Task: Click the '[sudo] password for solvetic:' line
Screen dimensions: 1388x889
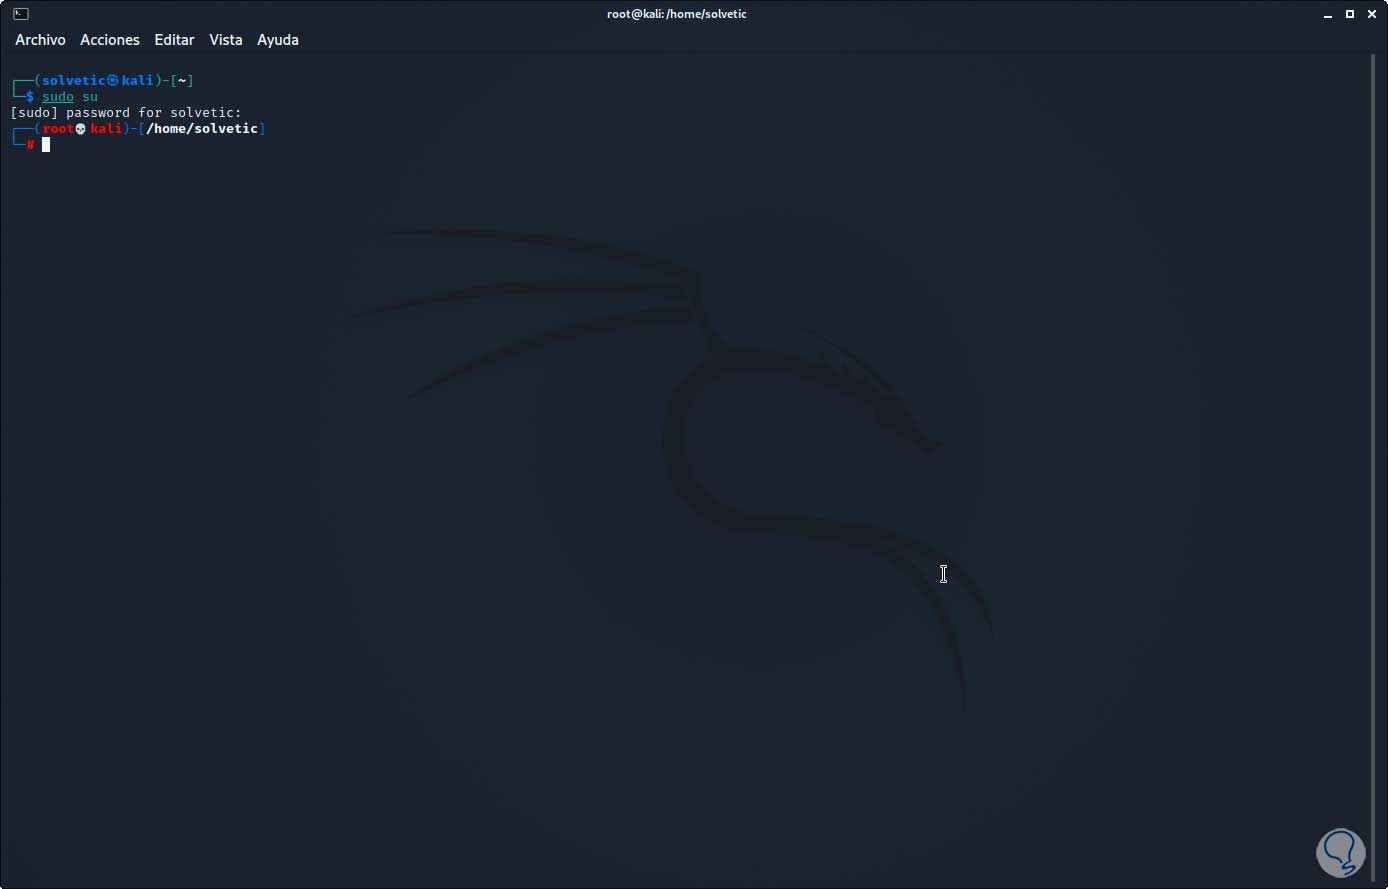Action: [x=126, y=113]
